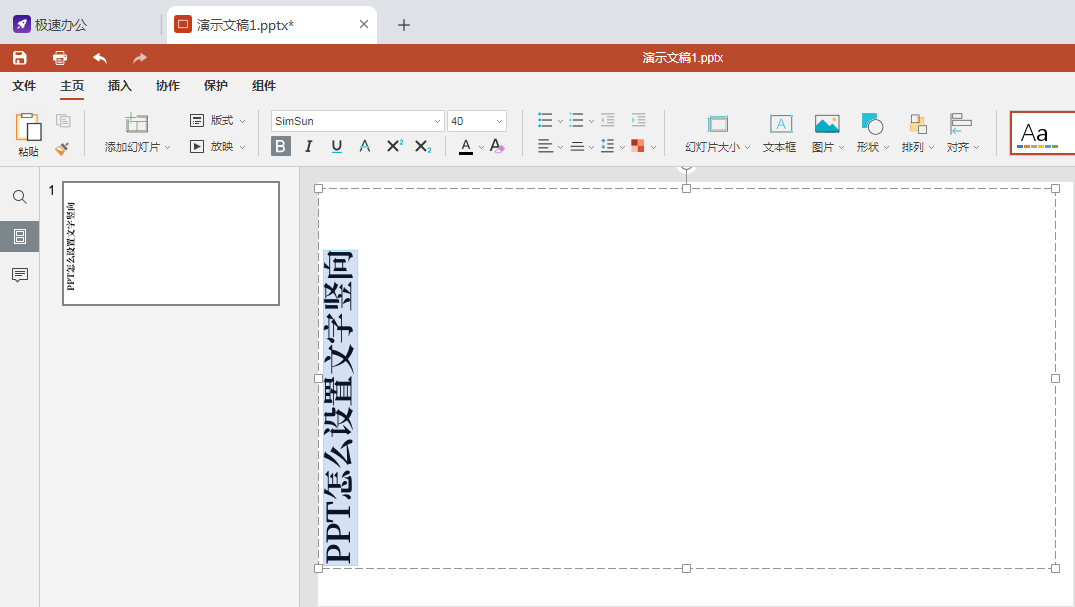Select slide 1 thumbnail
Viewport: 1075px width, 607px height.
tap(170, 243)
